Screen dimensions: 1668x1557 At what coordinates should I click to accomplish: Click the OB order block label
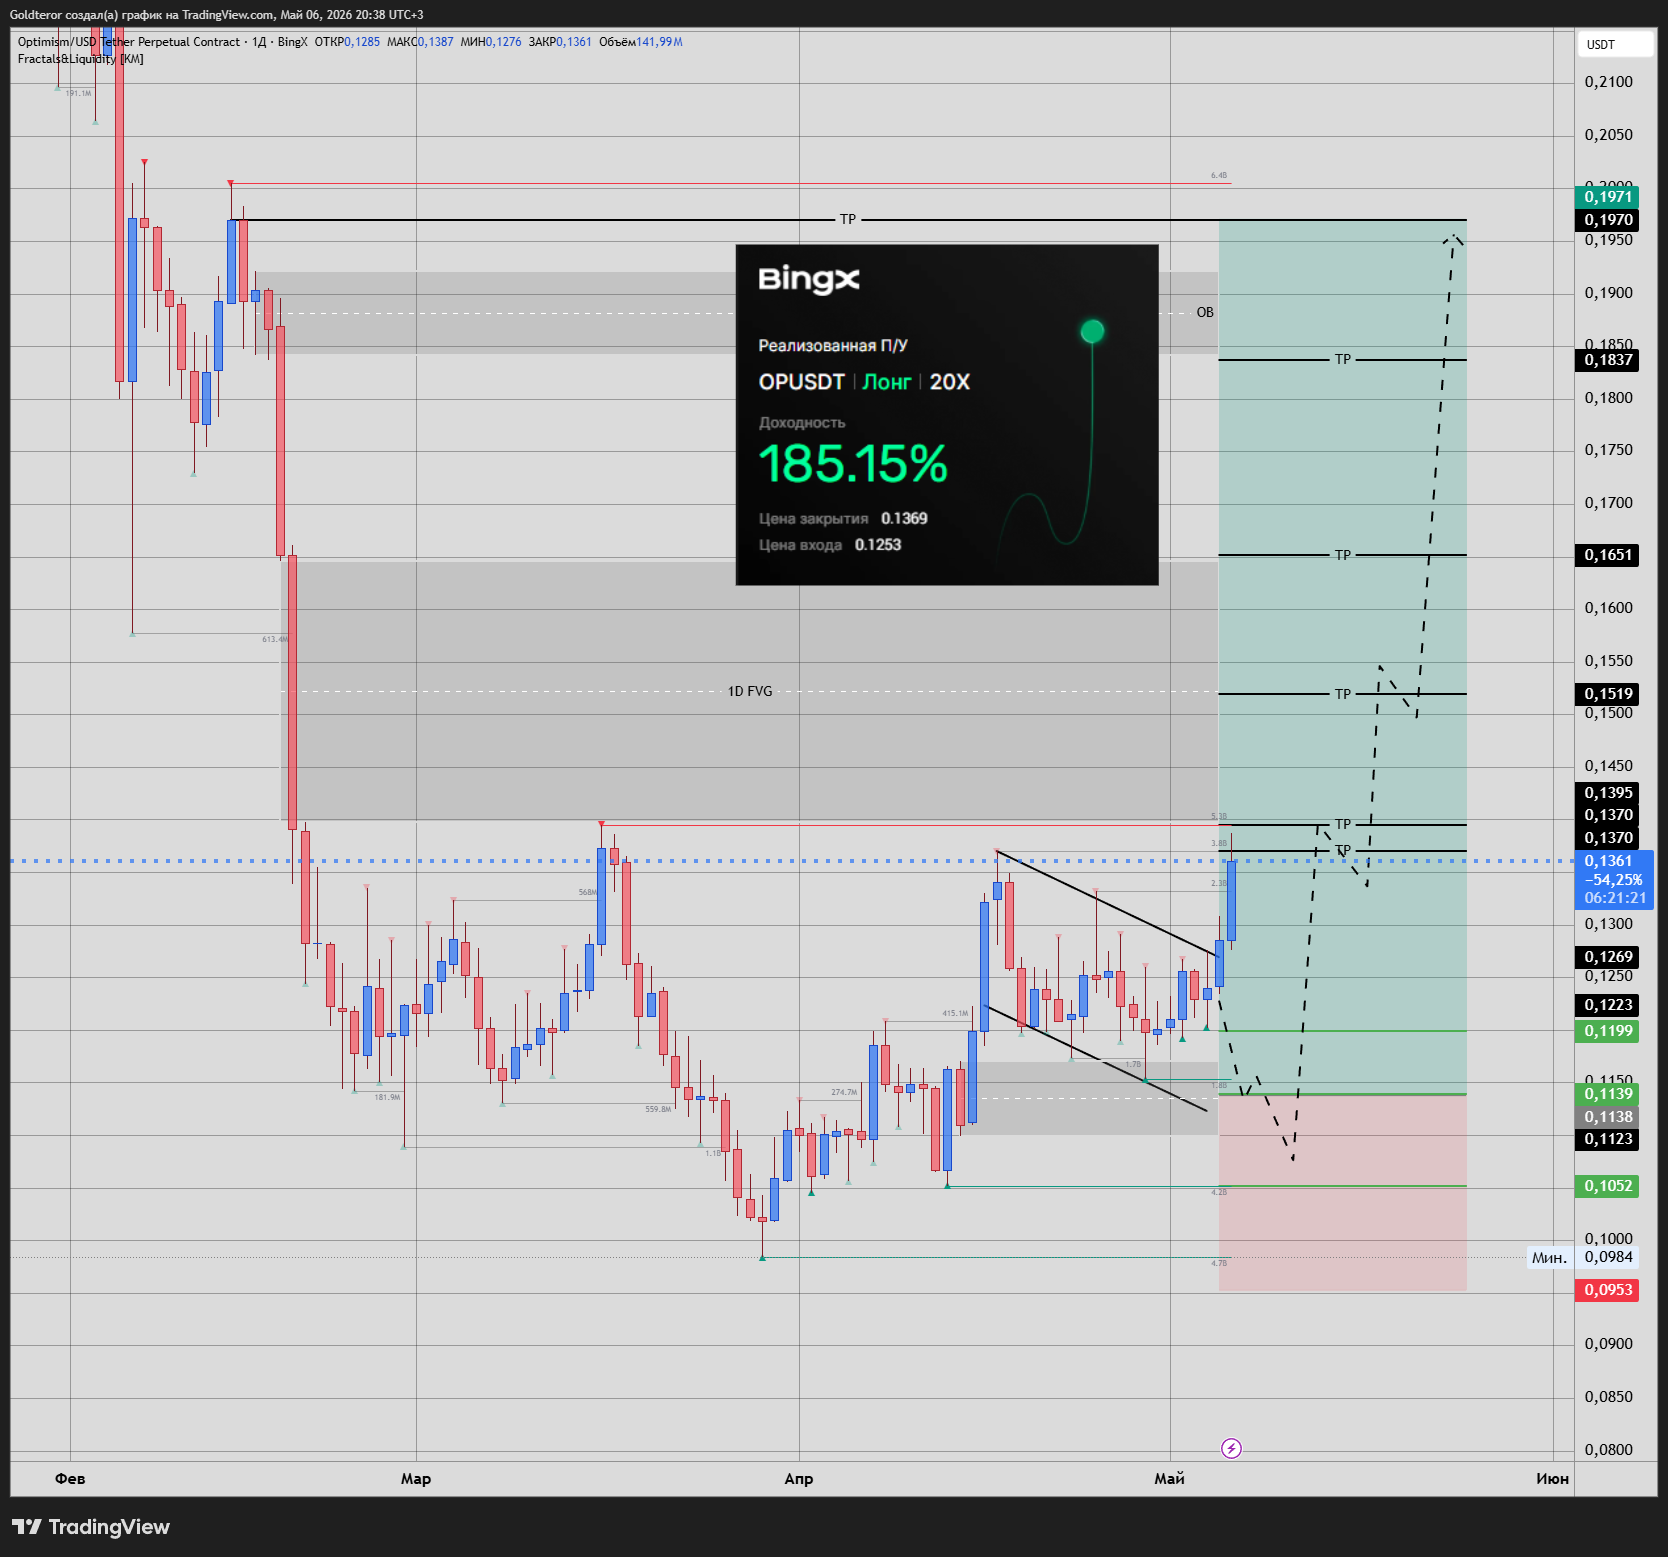[x=1205, y=313]
